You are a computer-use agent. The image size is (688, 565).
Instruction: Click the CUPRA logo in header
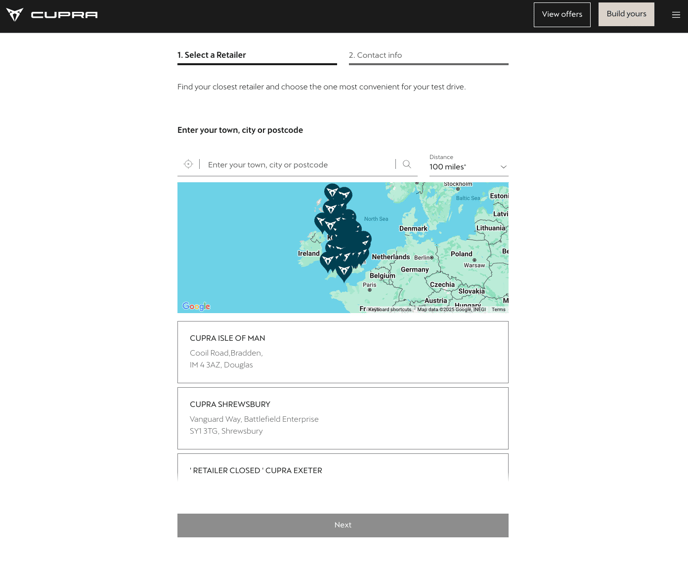[x=52, y=15]
